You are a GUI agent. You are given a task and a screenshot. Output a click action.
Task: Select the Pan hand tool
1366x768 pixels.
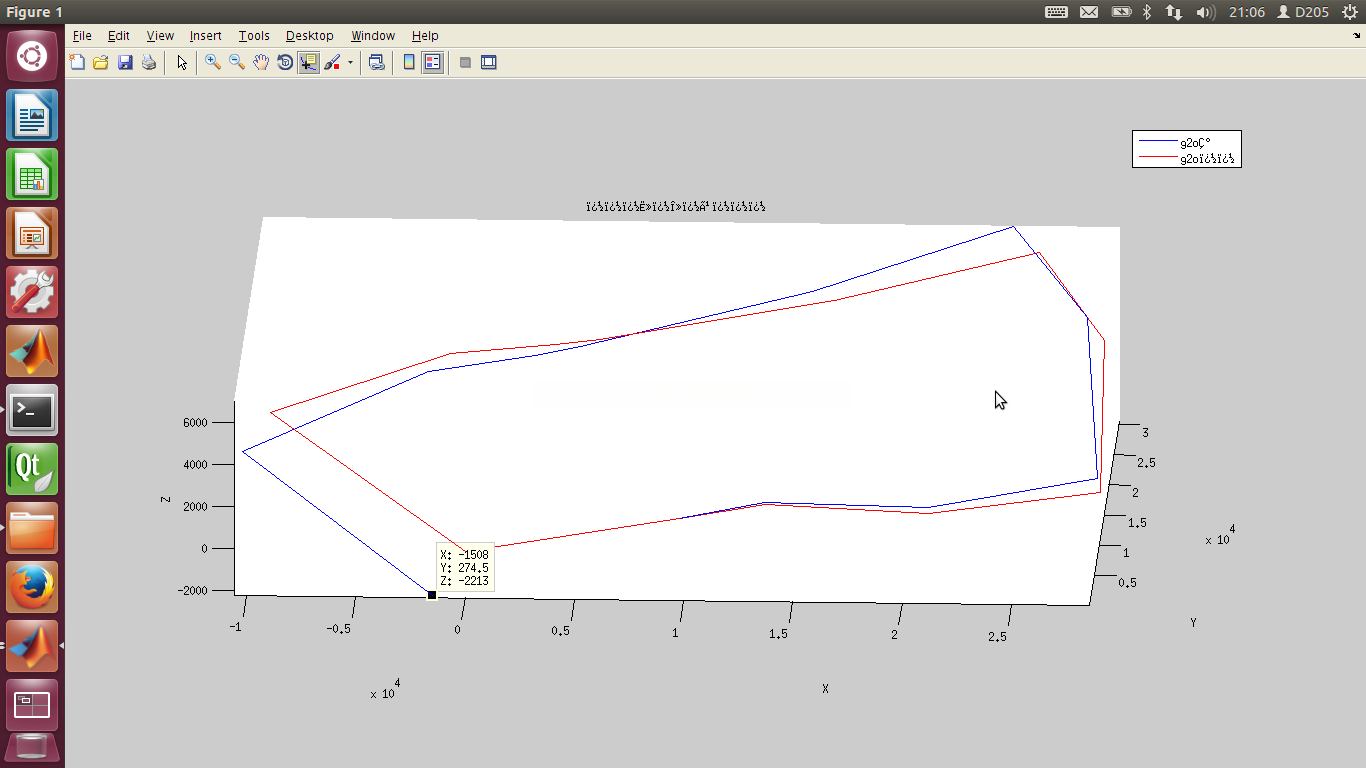261,62
